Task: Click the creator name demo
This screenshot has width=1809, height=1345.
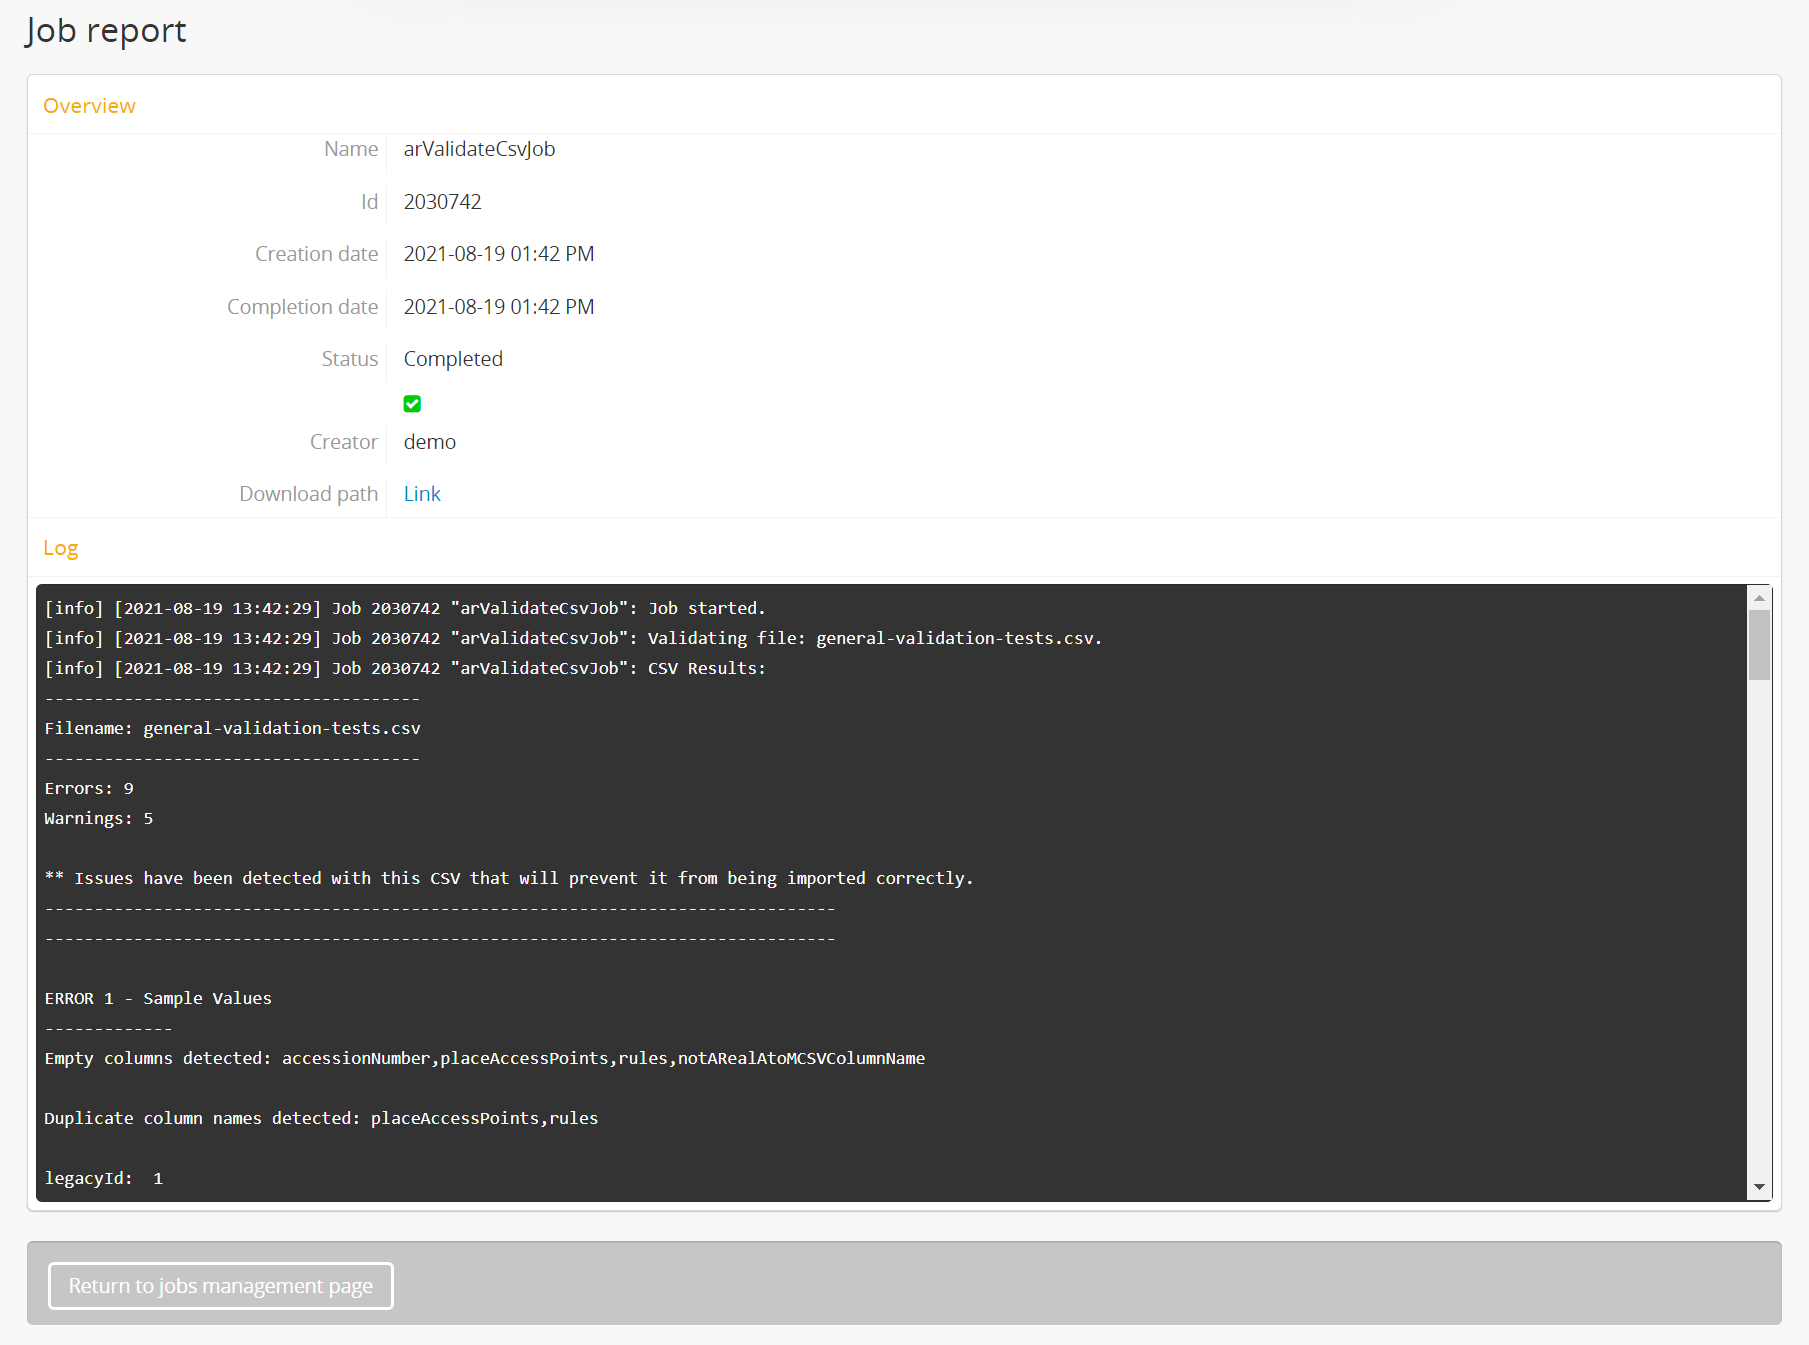Action: (430, 442)
